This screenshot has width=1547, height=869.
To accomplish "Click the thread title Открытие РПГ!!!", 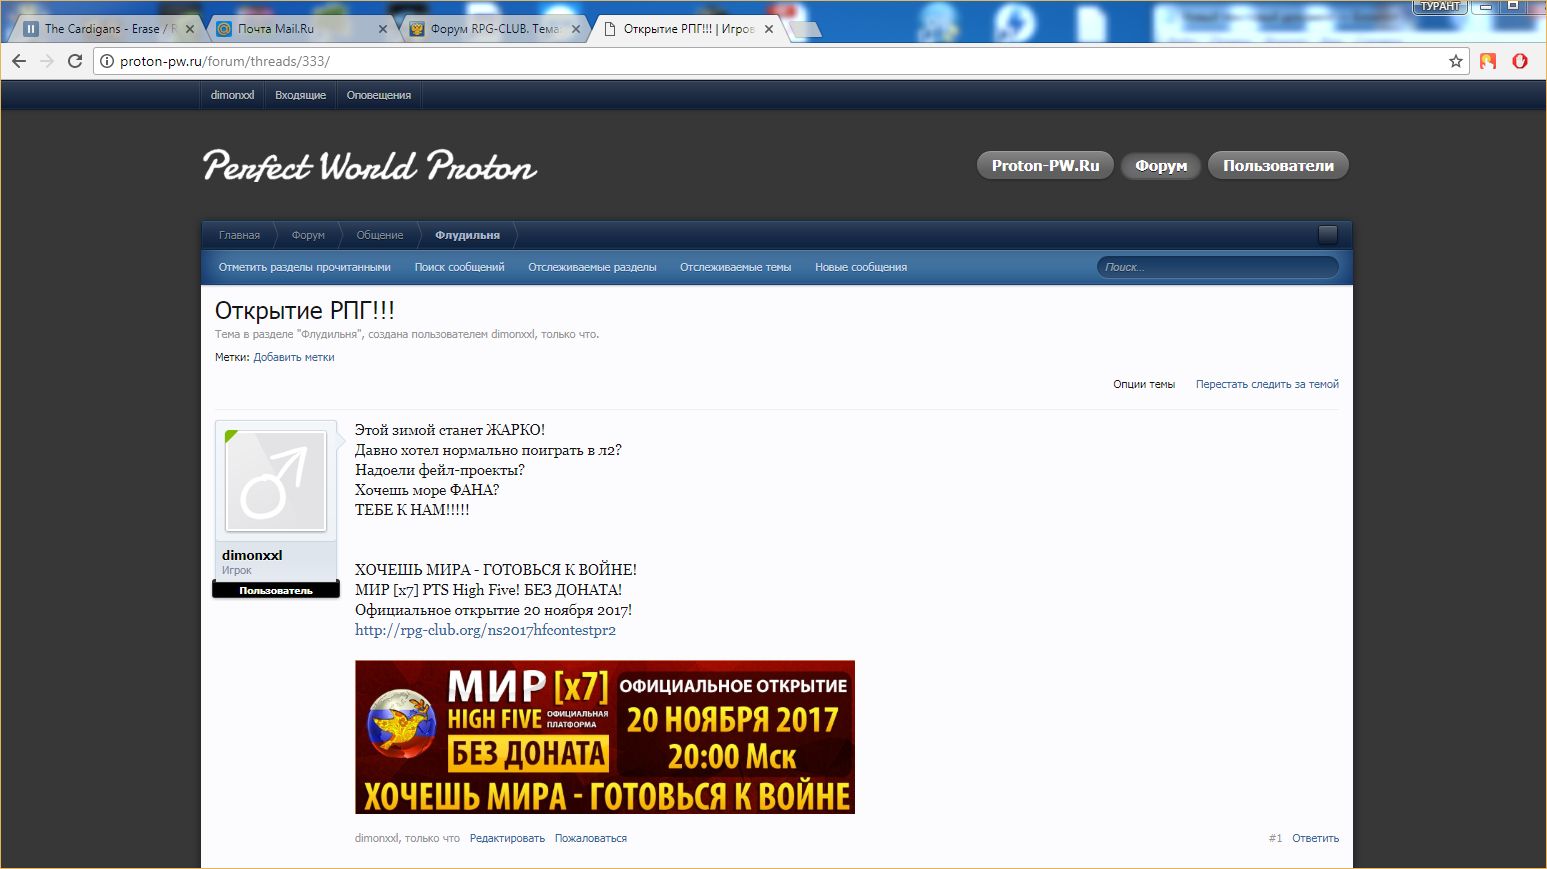I will coord(305,310).
